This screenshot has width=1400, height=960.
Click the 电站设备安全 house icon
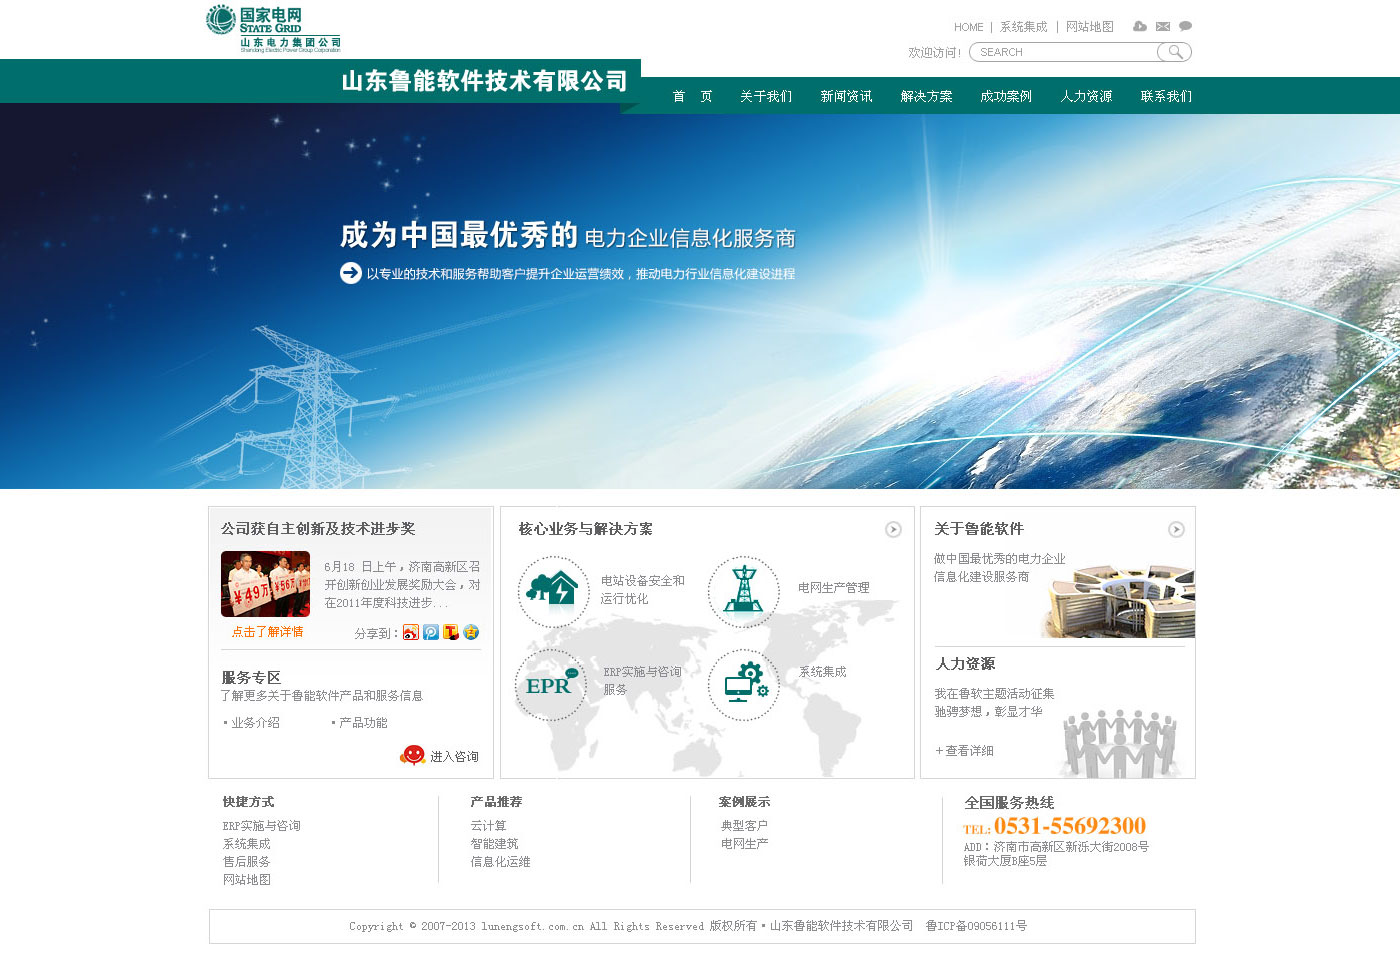(x=553, y=592)
